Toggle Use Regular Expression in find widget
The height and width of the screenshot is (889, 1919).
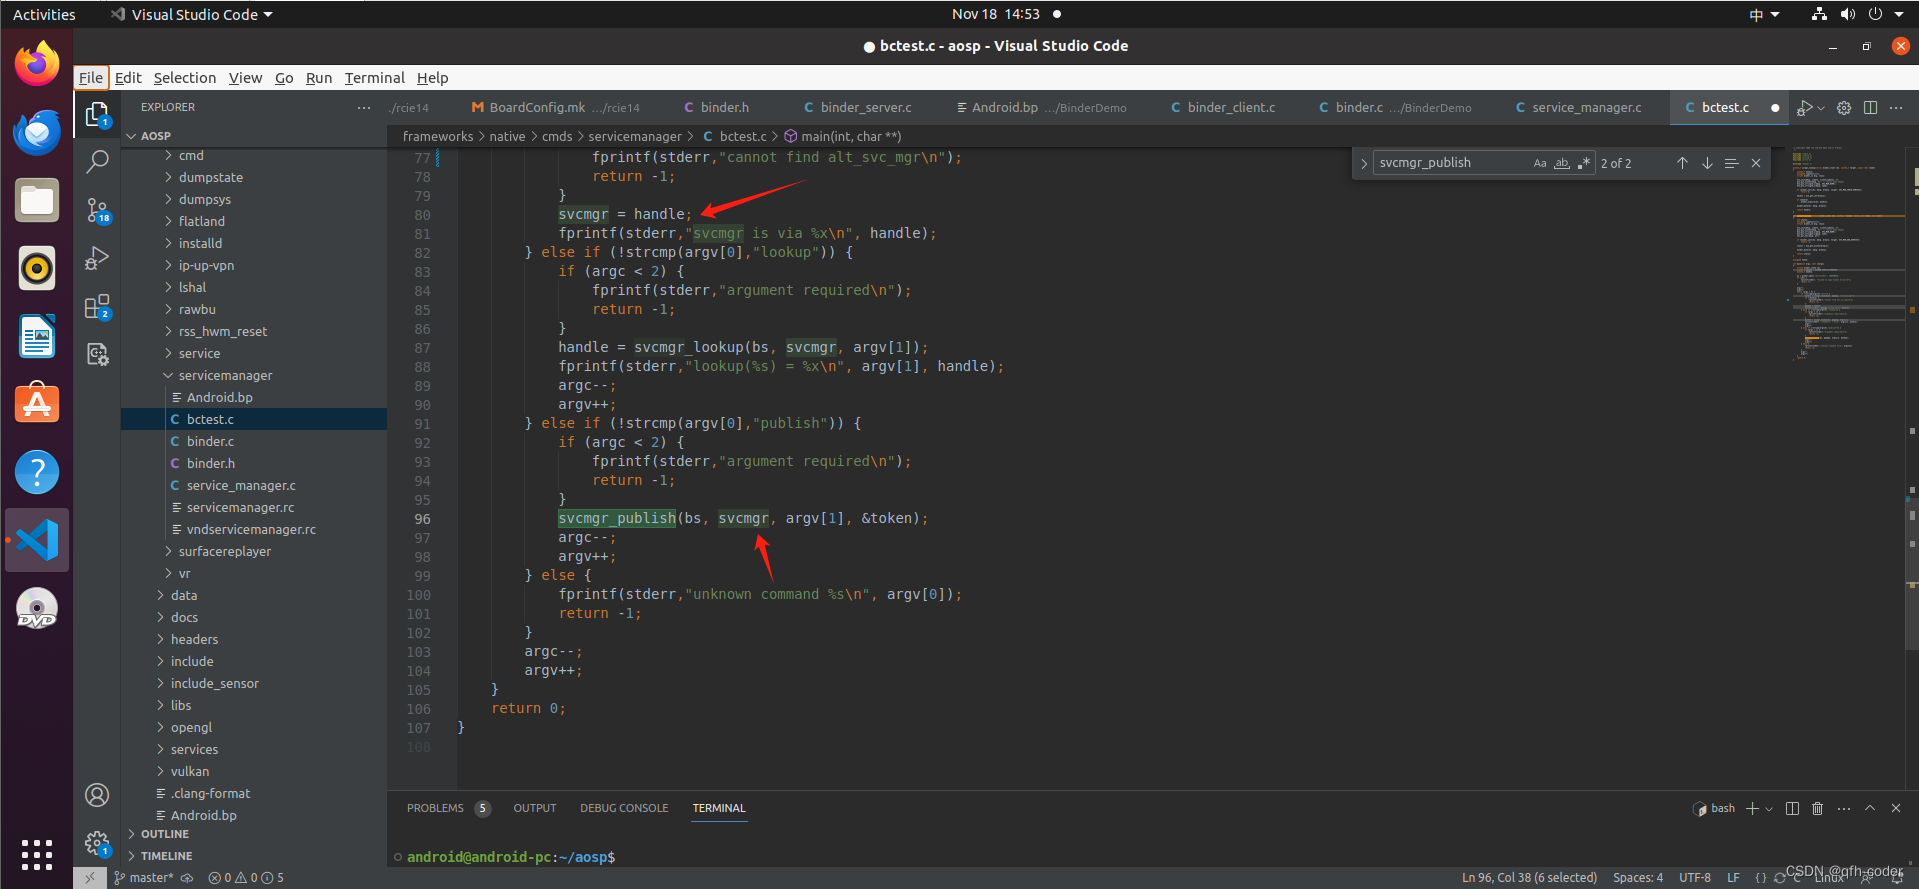click(1583, 163)
